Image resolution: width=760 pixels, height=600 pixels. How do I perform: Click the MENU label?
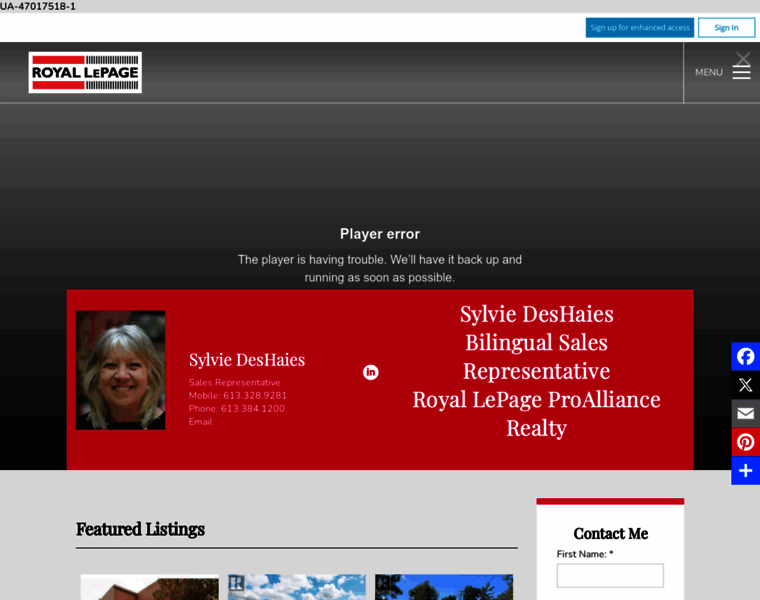[709, 73]
